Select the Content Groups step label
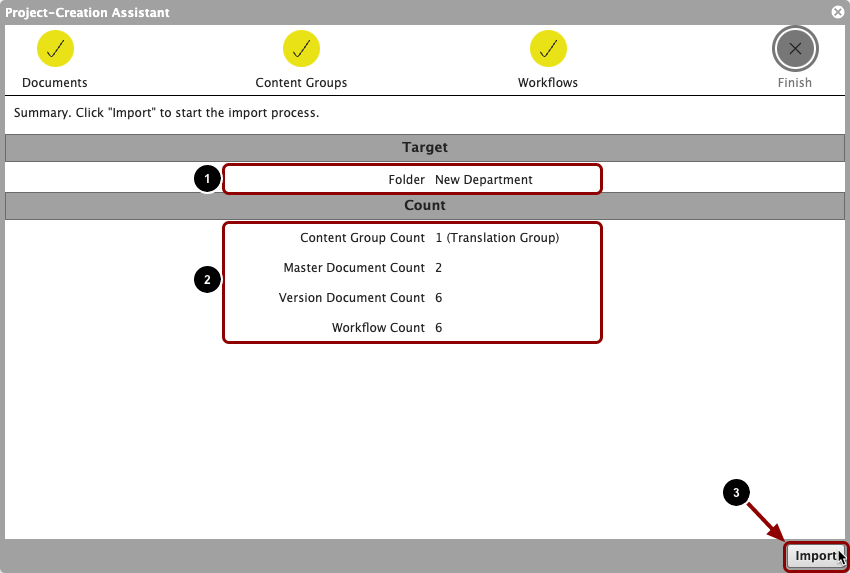Viewport: 850px width, 573px height. tap(301, 82)
